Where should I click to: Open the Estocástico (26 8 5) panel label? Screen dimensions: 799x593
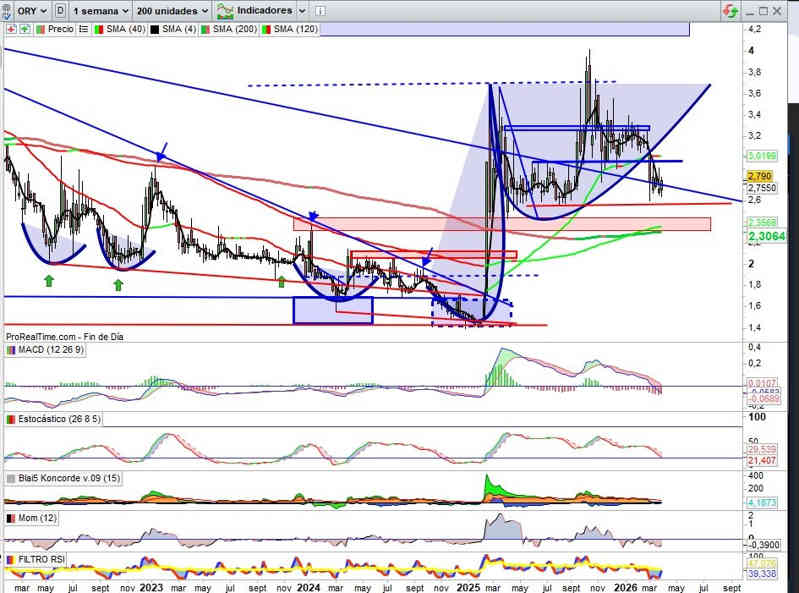pyautogui.click(x=62, y=418)
